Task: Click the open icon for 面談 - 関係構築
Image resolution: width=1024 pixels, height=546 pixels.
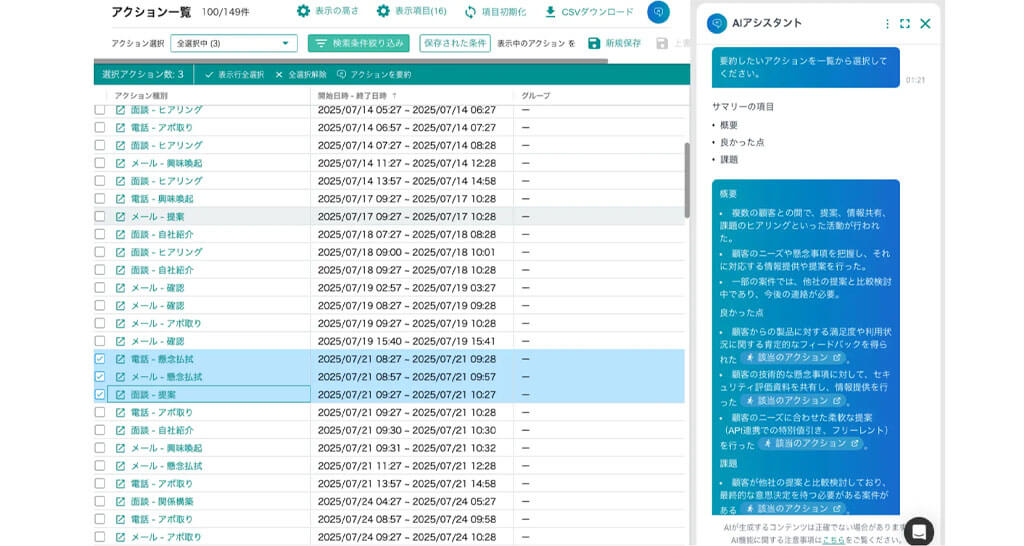Action: click(120, 502)
